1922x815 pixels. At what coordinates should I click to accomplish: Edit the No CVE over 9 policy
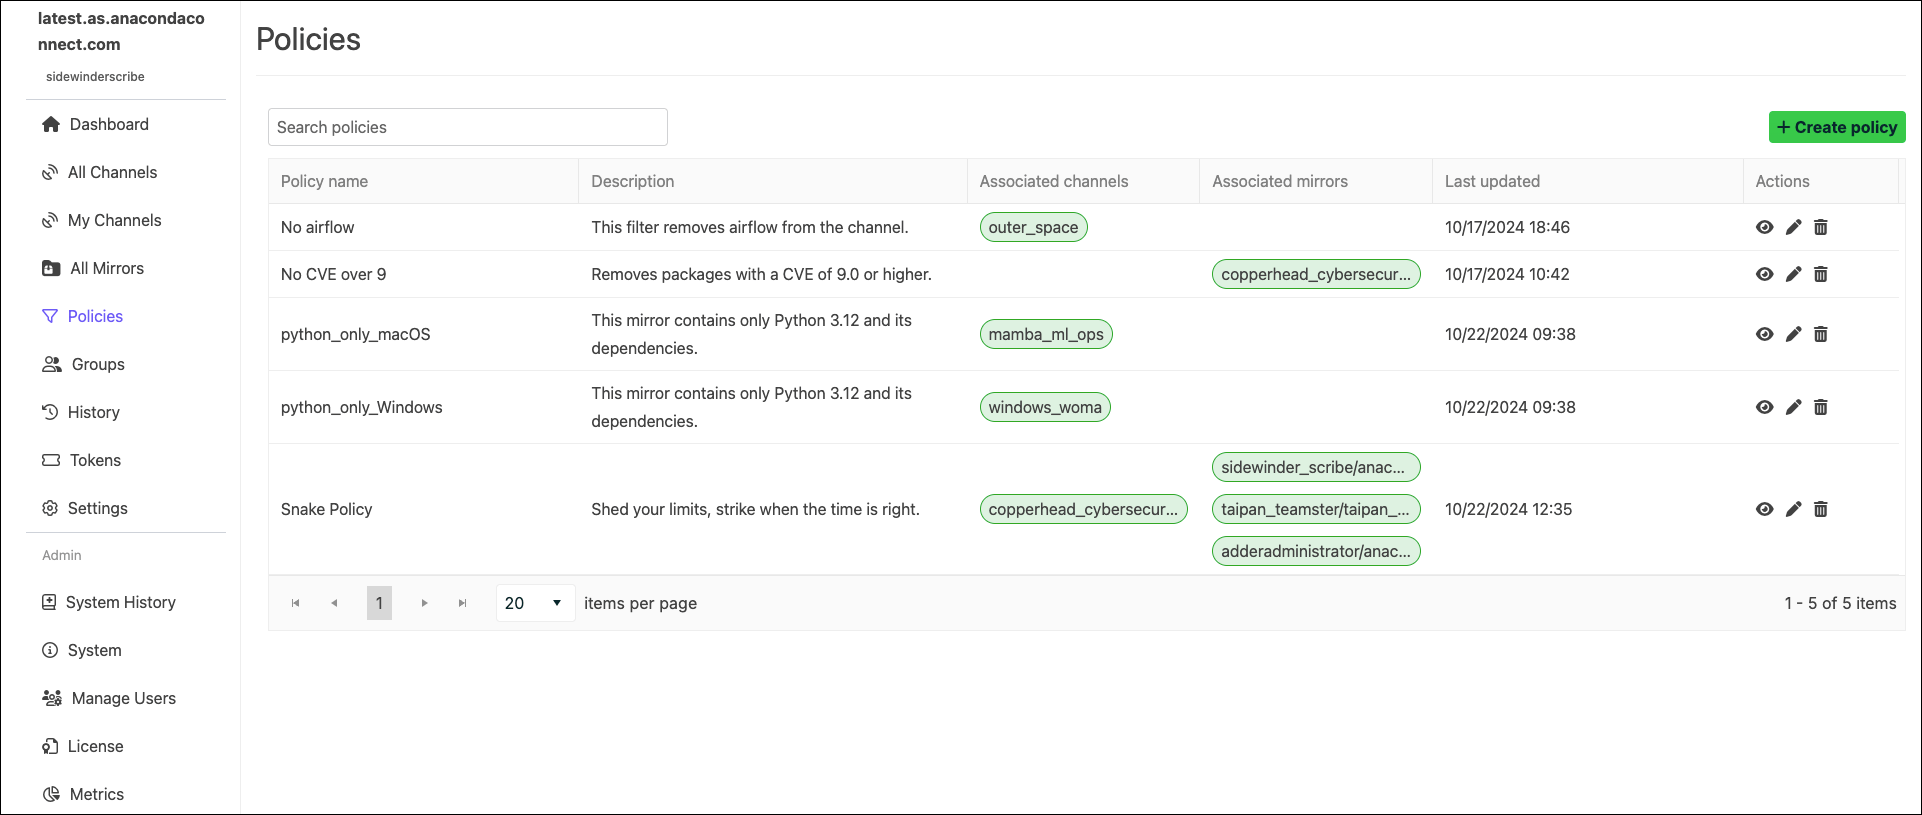pyautogui.click(x=1794, y=274)
